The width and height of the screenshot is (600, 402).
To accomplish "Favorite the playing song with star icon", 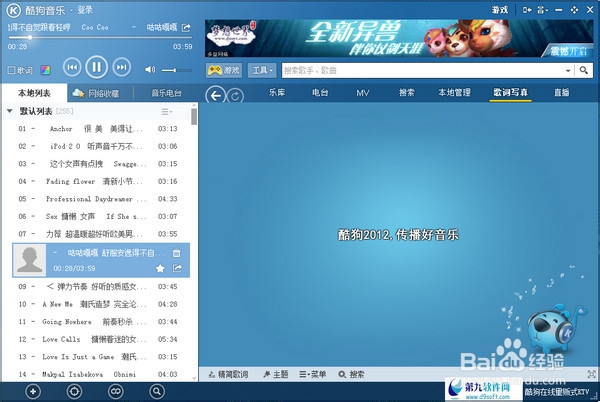I will click(x=160, y=269).
